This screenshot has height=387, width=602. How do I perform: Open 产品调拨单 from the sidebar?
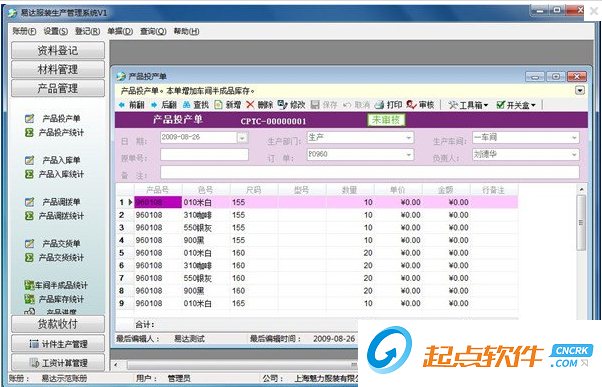coord(61,202)
